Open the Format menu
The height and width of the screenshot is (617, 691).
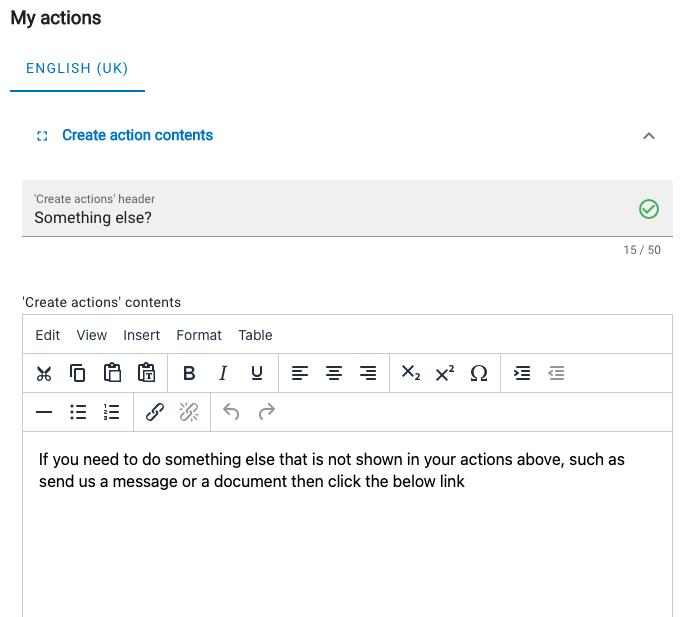(x=199, y=335)
